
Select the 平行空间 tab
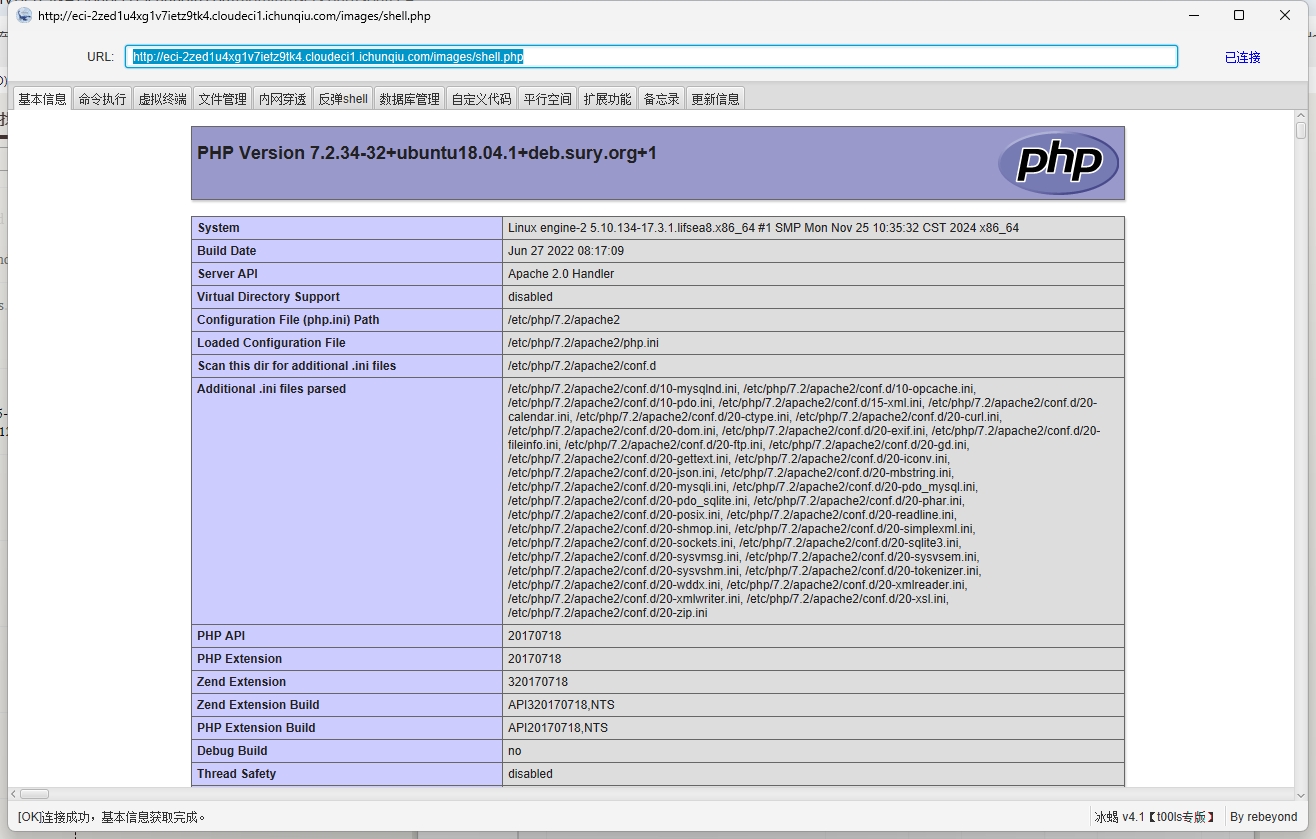coord(547,99)
